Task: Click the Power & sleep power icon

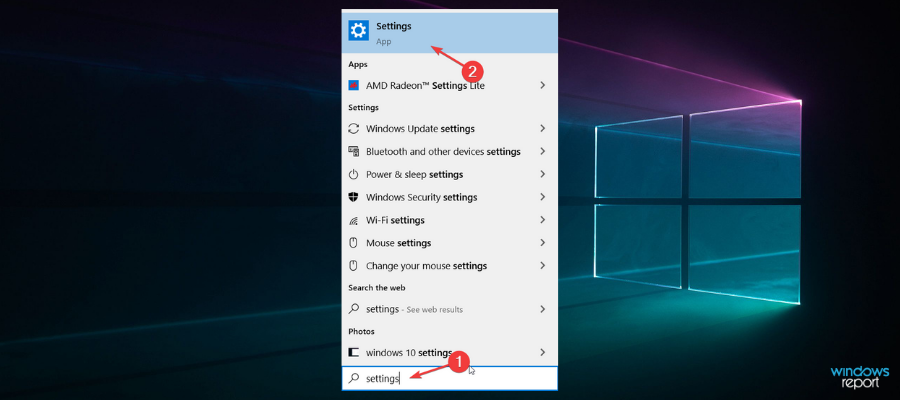Action: [354, 174]
